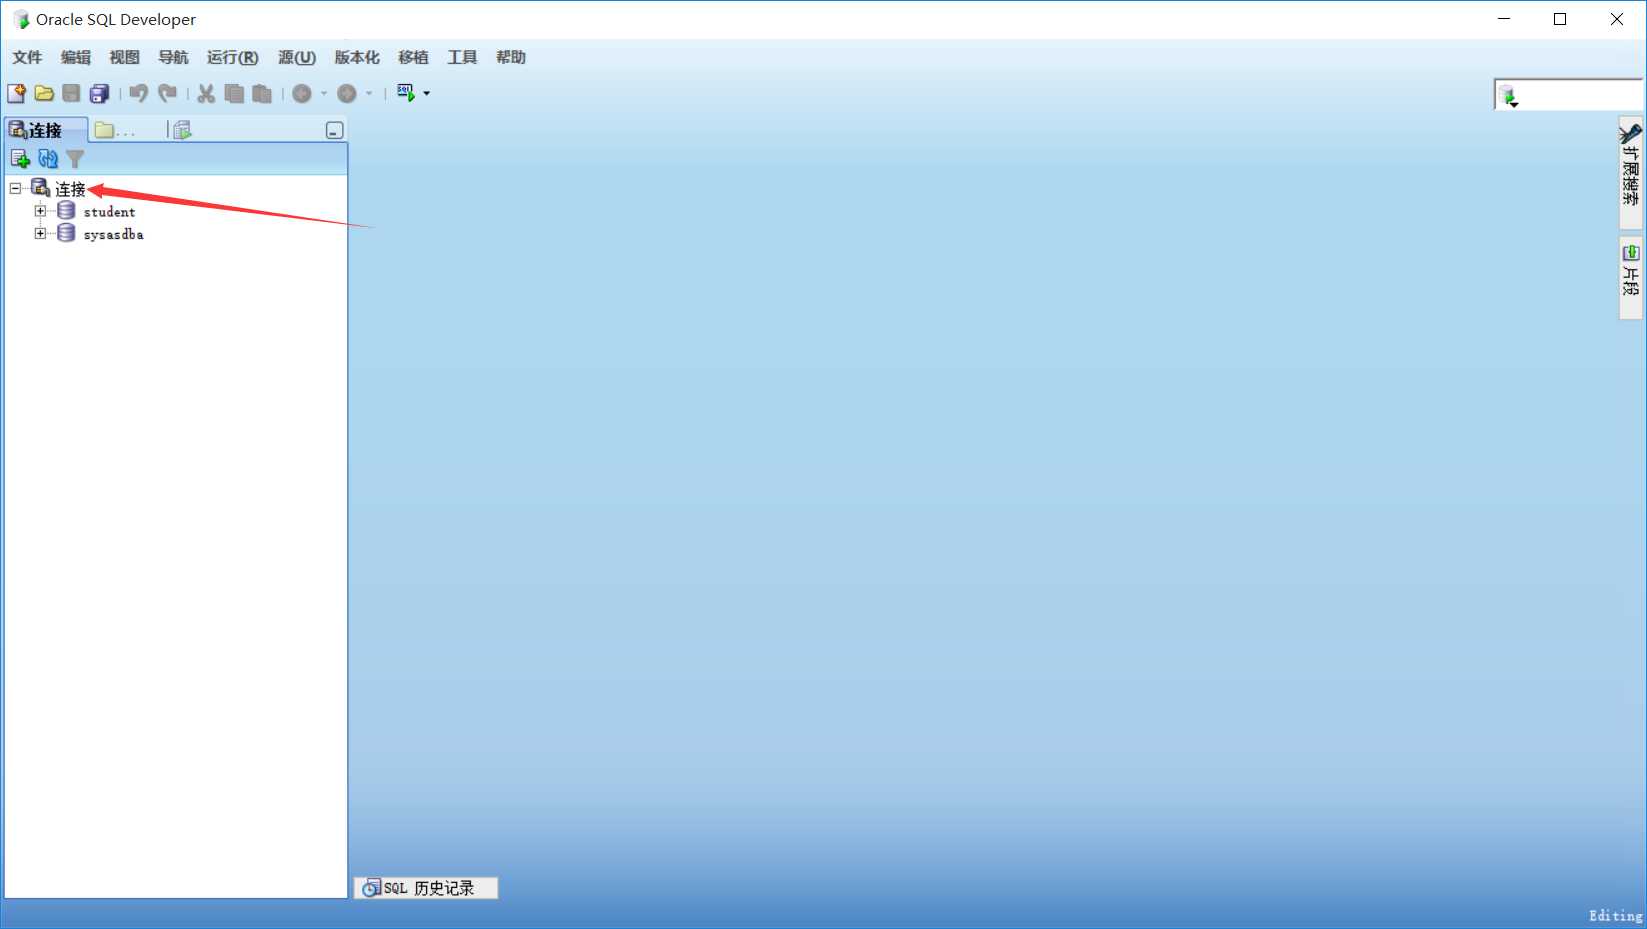Open the Back button history dropdown

point(324,93)
